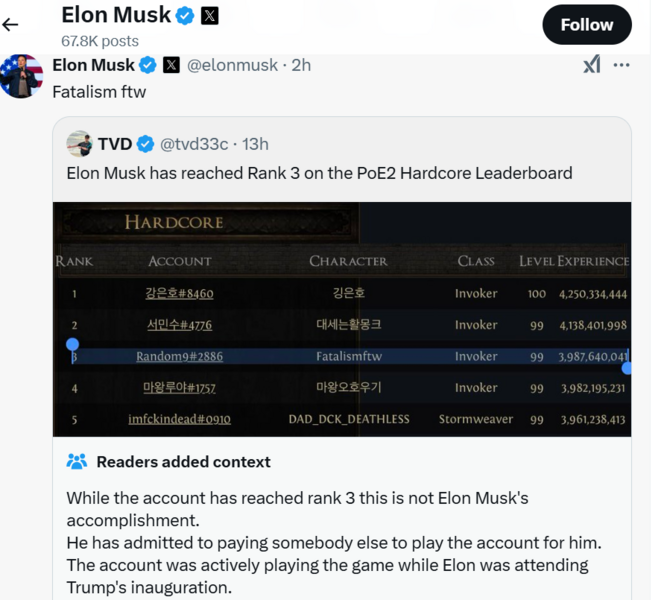
Task: Click the Elon Musk name in tweet
Action: [93, 65]
